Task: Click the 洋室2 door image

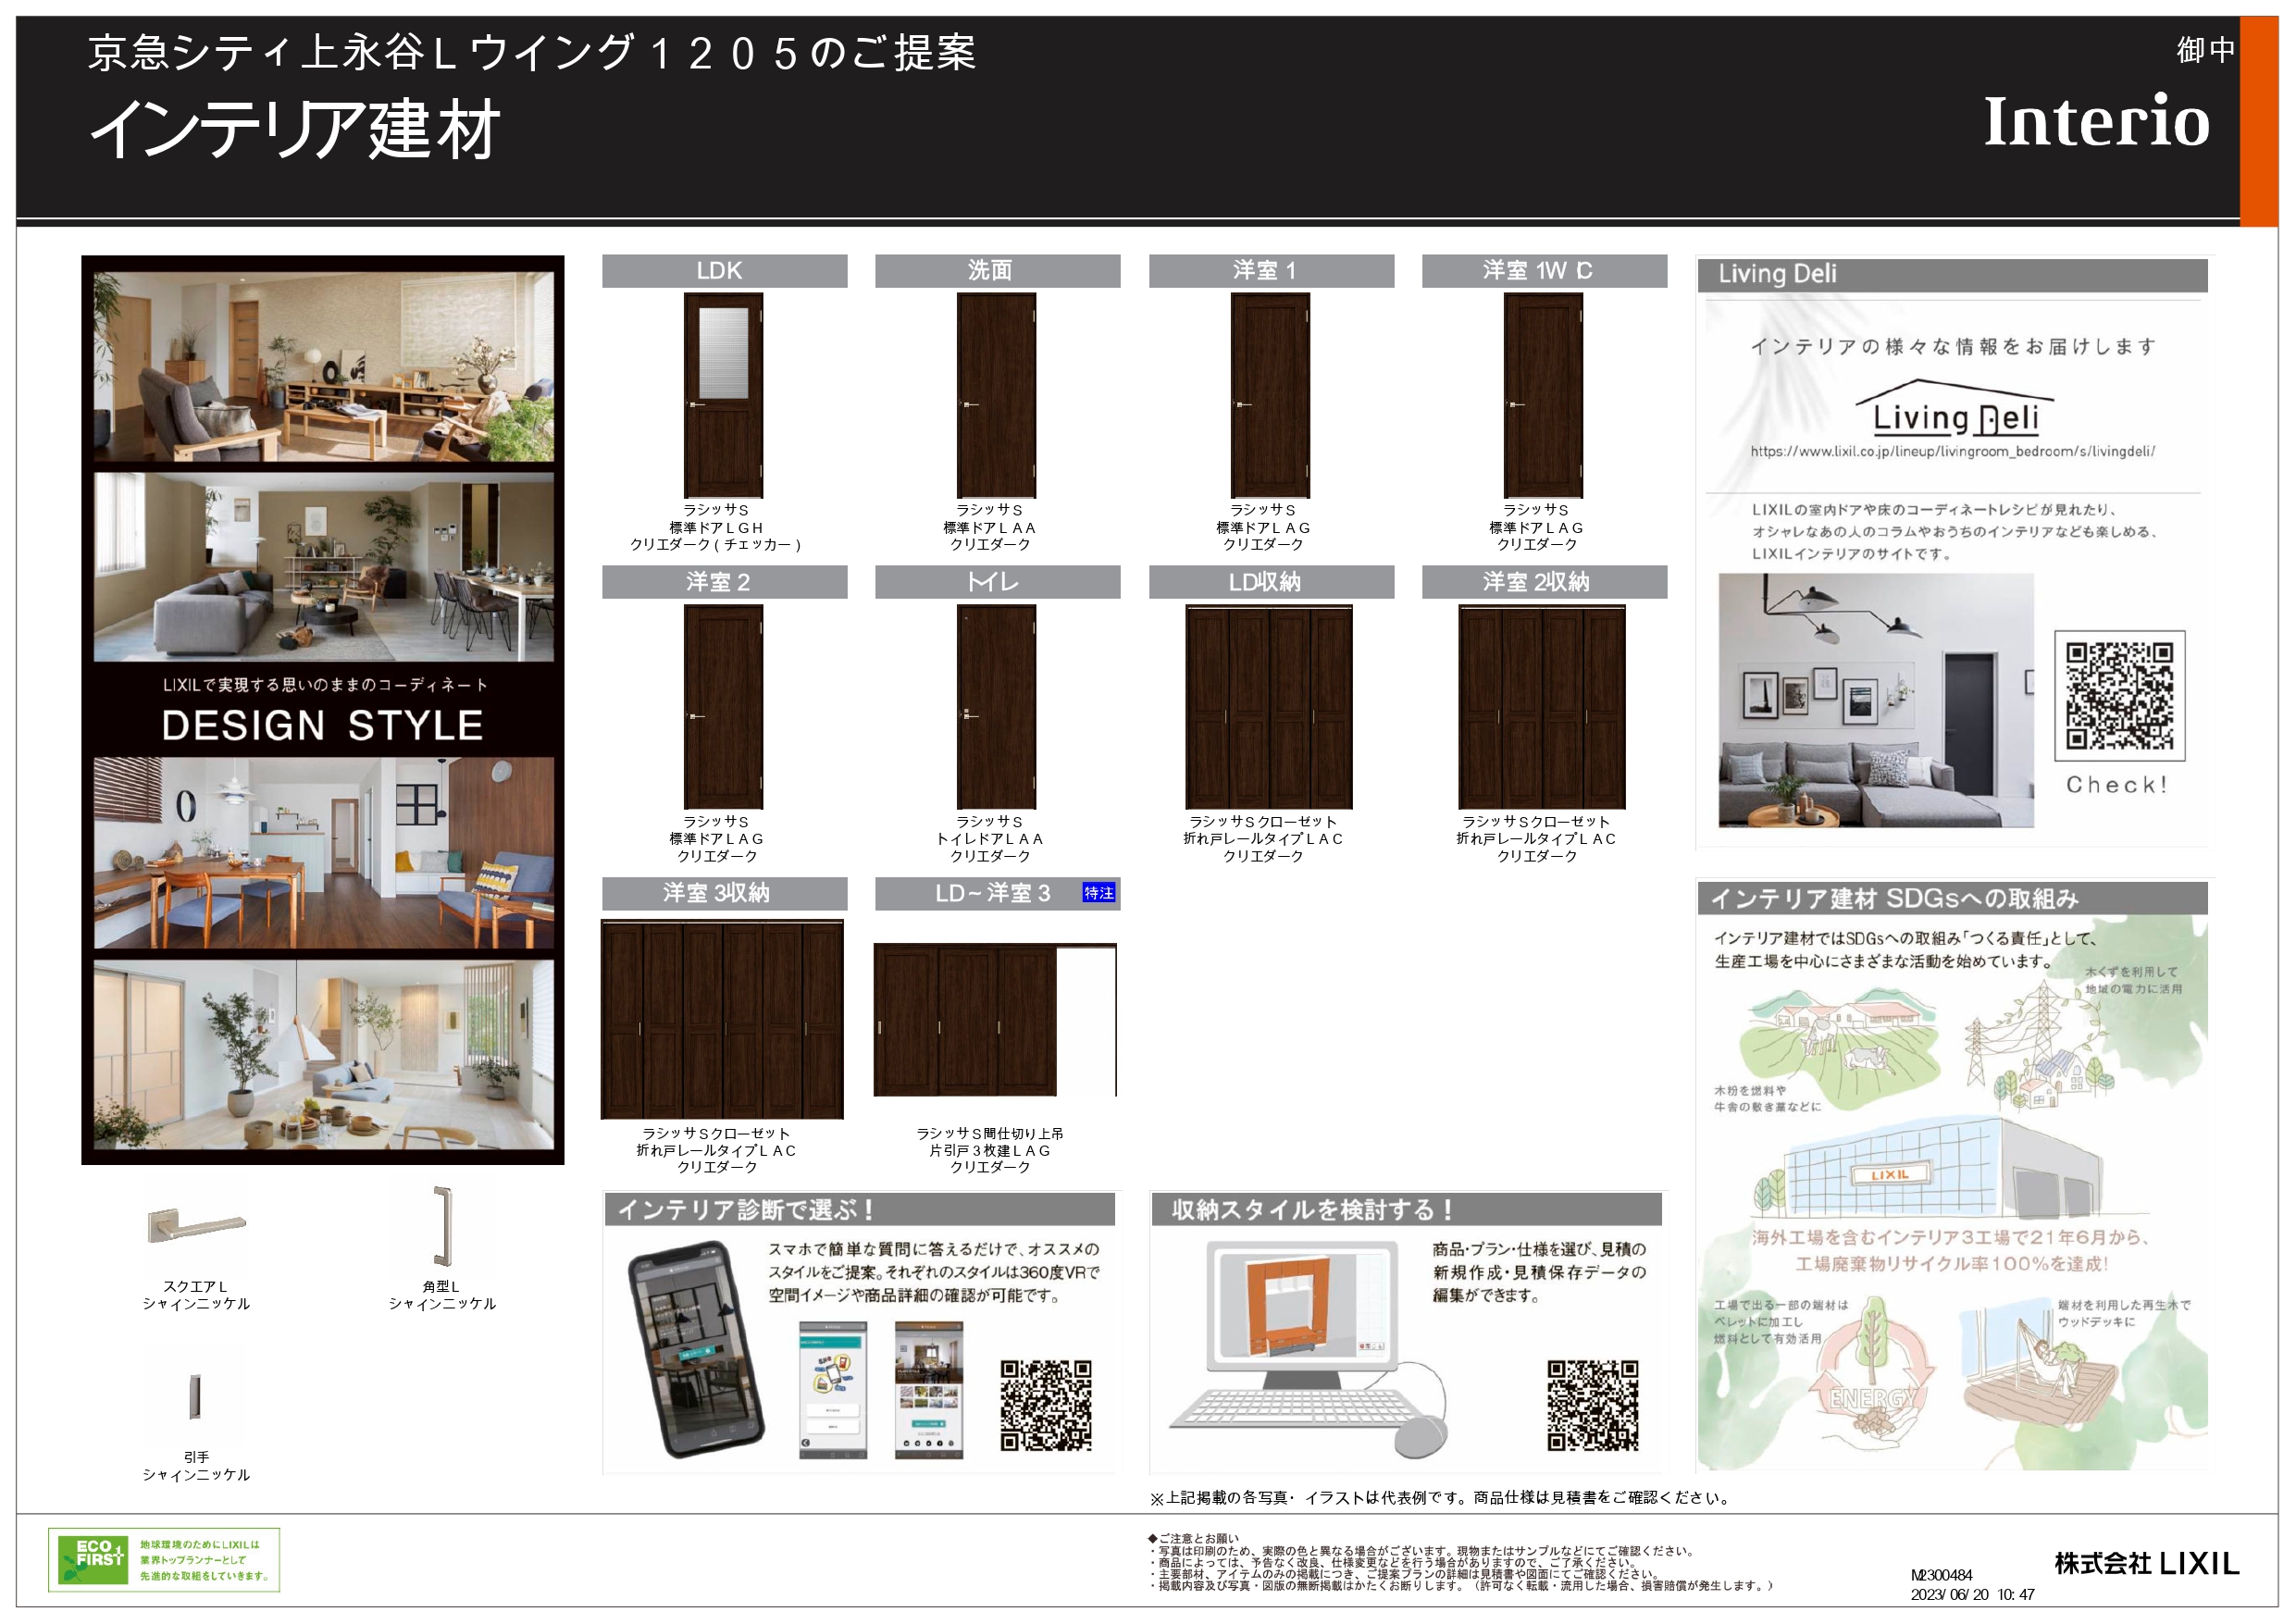Action: (723, 707)
